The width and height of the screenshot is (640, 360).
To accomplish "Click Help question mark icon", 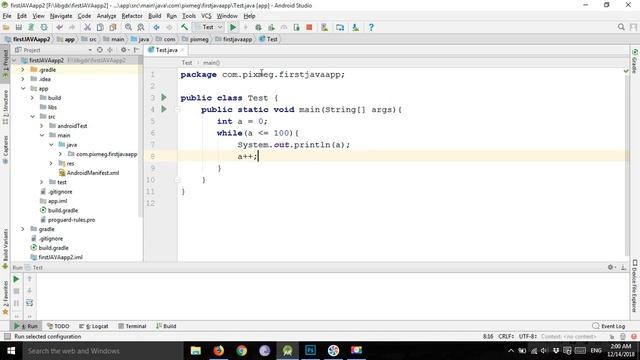I will (371, 27).
